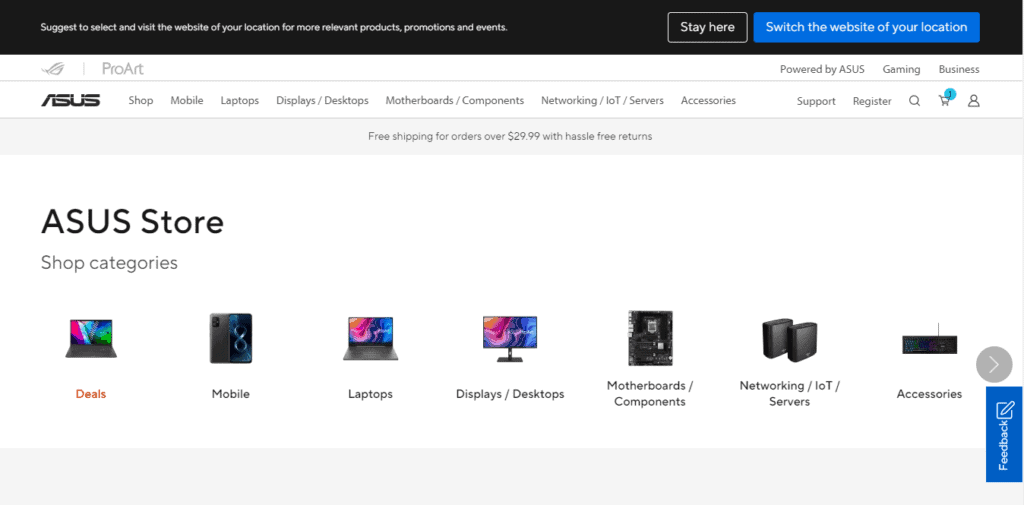
Task: Open the Laptops menu in navigation
Action: tap(240, 101)
